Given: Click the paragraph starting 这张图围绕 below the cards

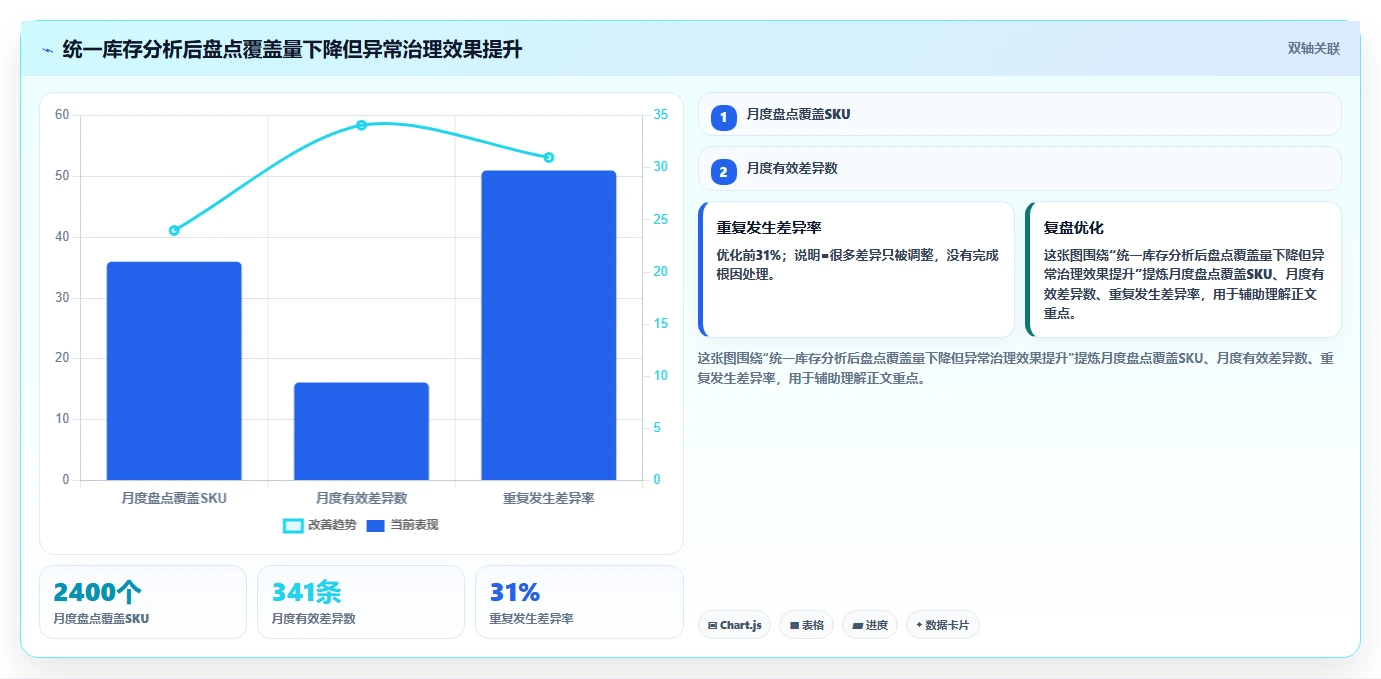Looking at the screenshot, I should [1016, 368].
